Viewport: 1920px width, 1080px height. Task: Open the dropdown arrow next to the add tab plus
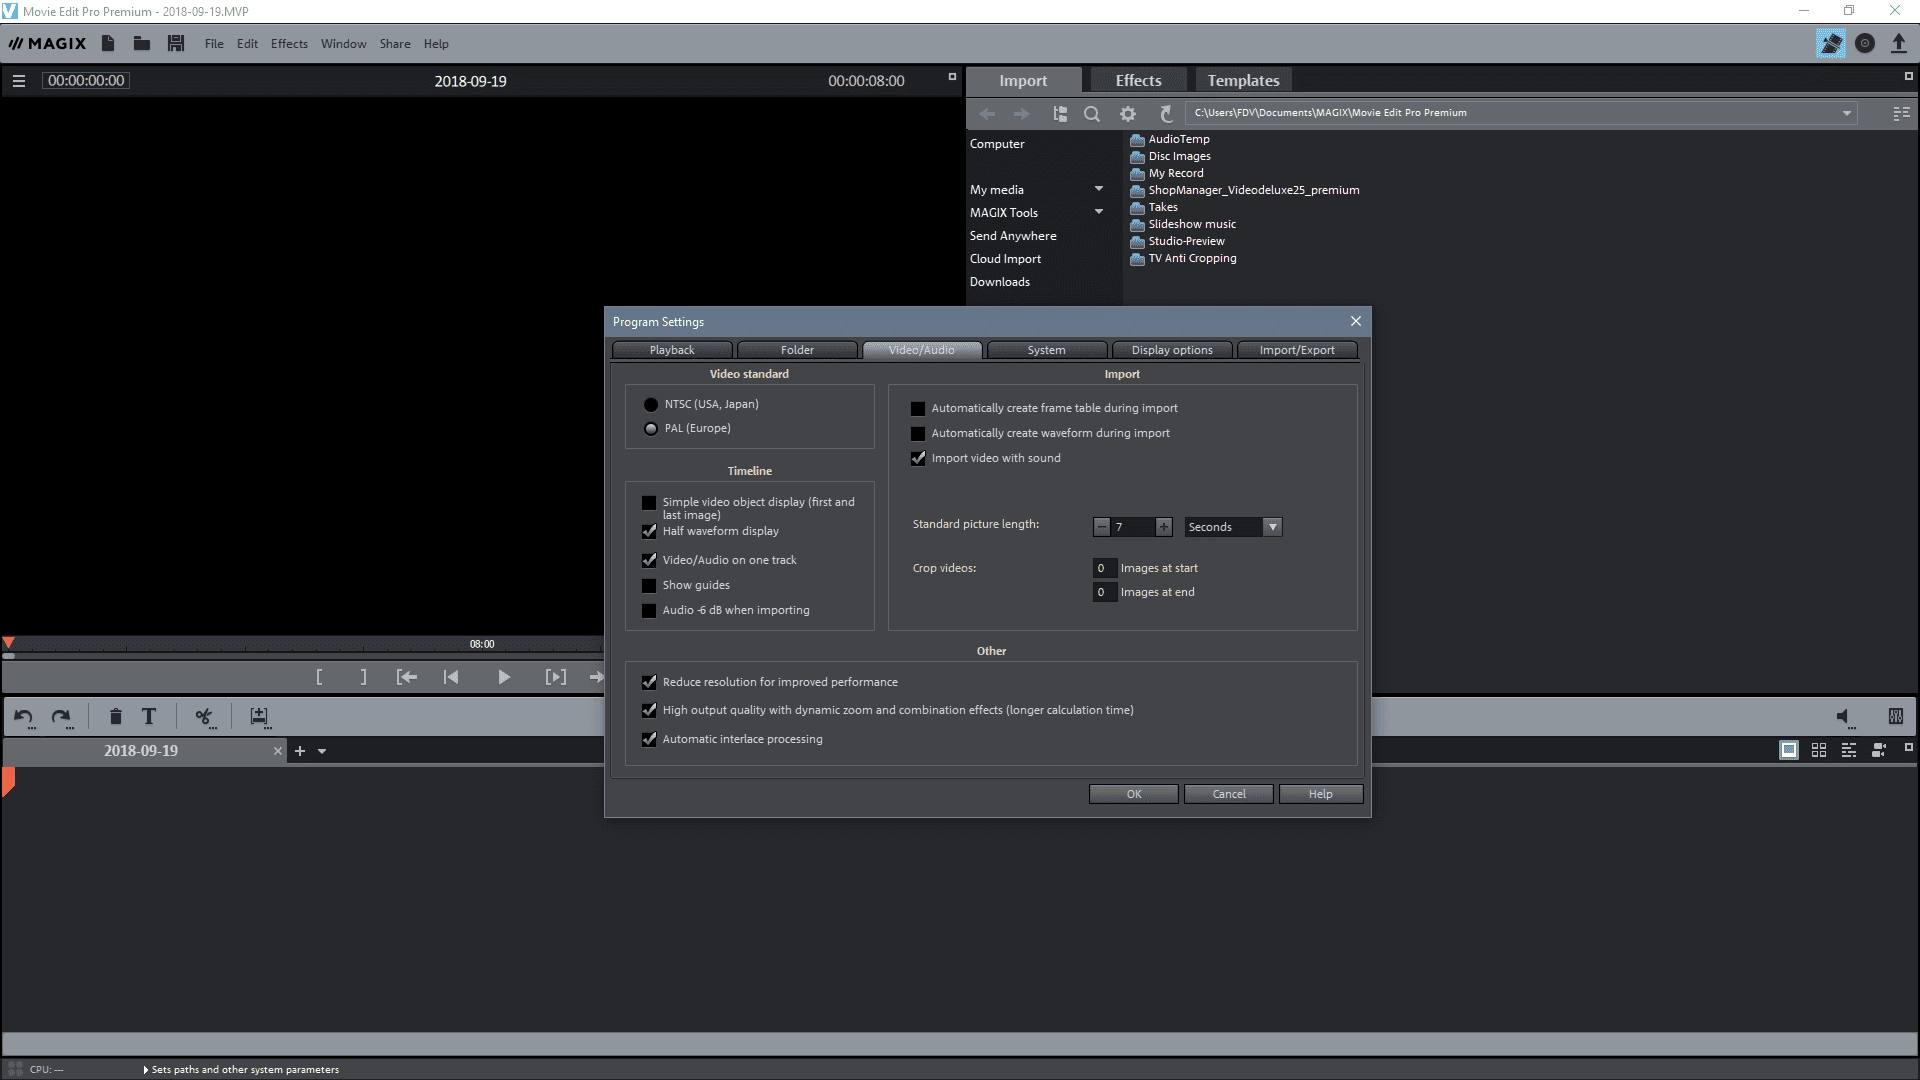click(x=322, y=751)
